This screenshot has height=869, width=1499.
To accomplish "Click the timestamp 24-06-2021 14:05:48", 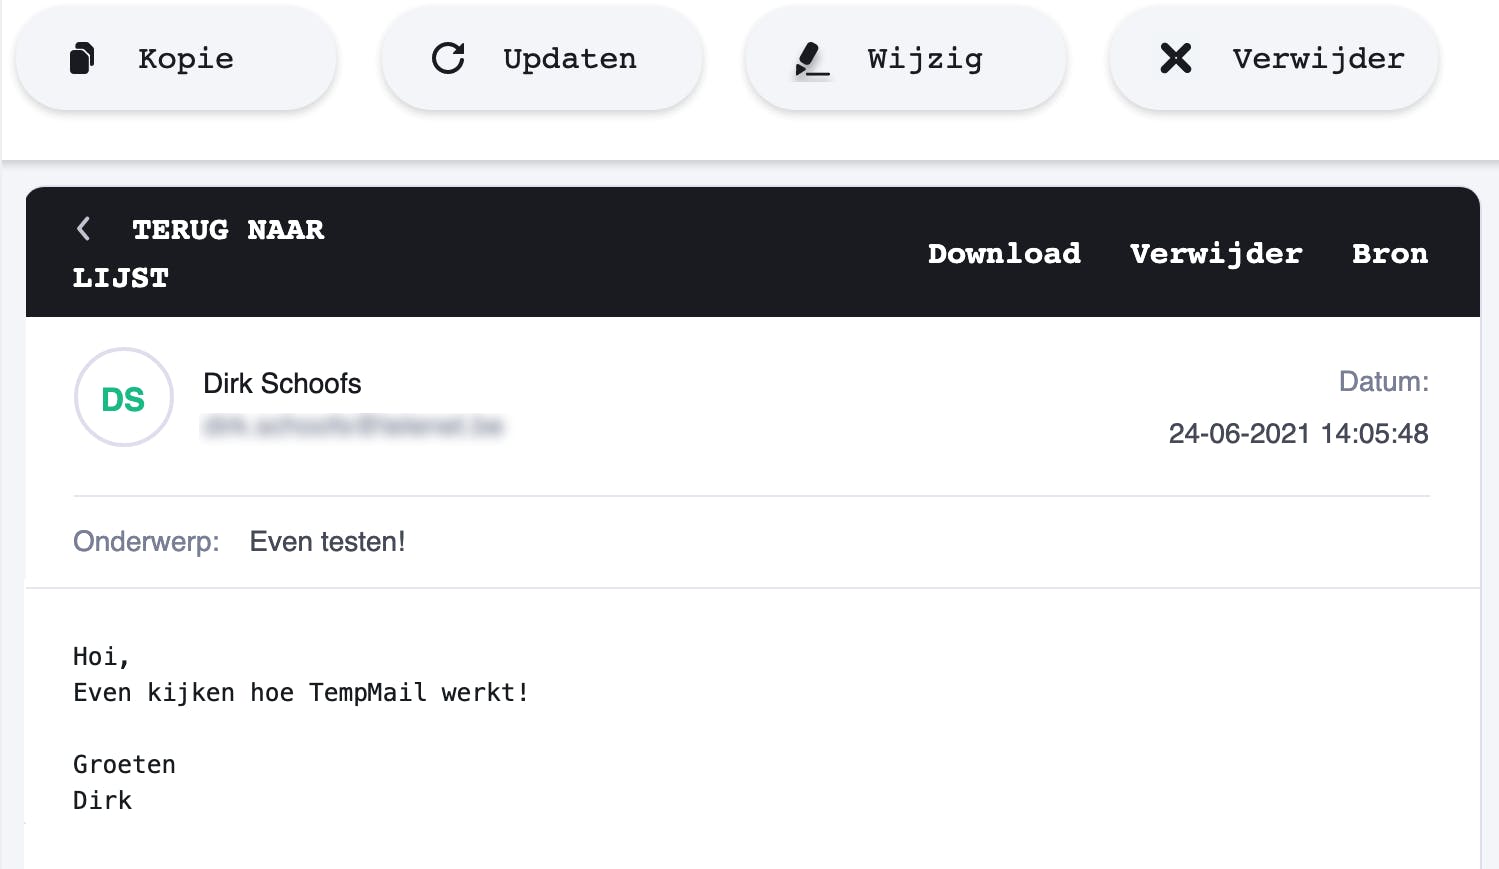I will coord(1298,434).
